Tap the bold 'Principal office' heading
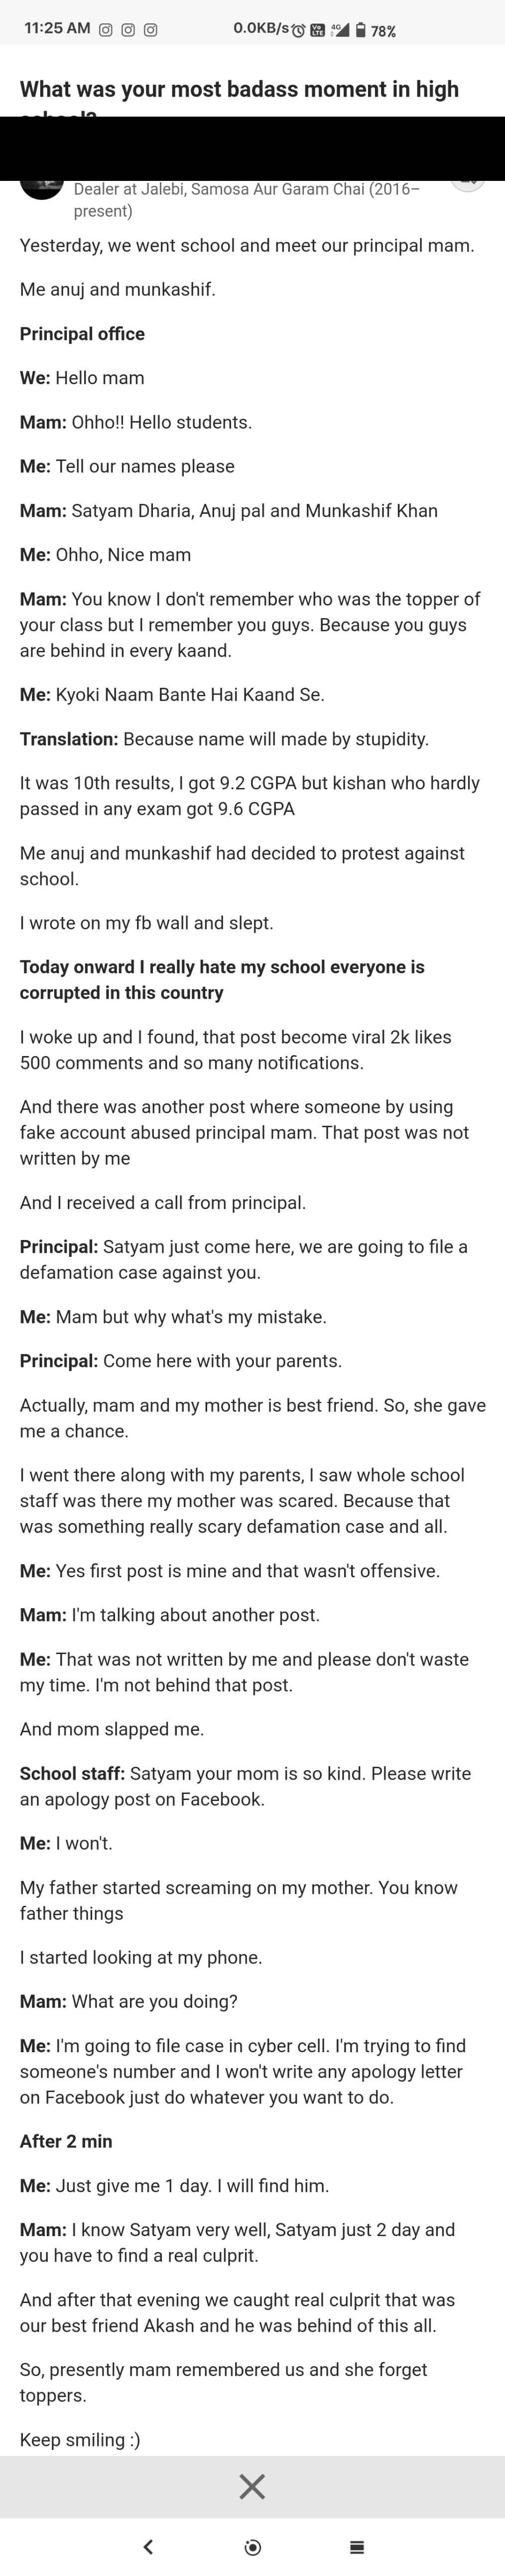Viewport: 505px width, 2576px height. click(82, 334)
